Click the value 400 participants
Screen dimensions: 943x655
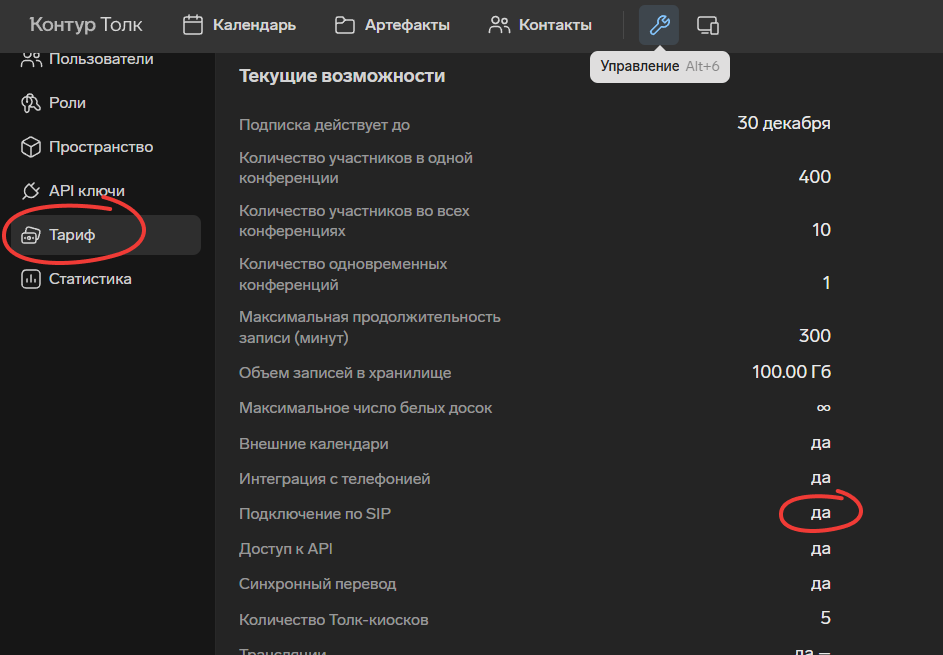point(814,177)
